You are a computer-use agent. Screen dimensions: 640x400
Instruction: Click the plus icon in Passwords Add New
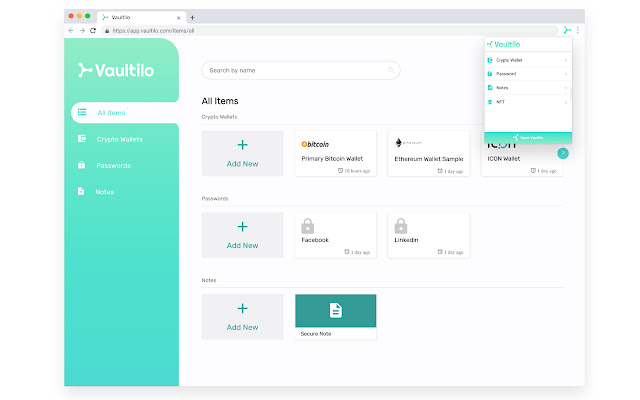pyautogui.click(x=242, y=227)
